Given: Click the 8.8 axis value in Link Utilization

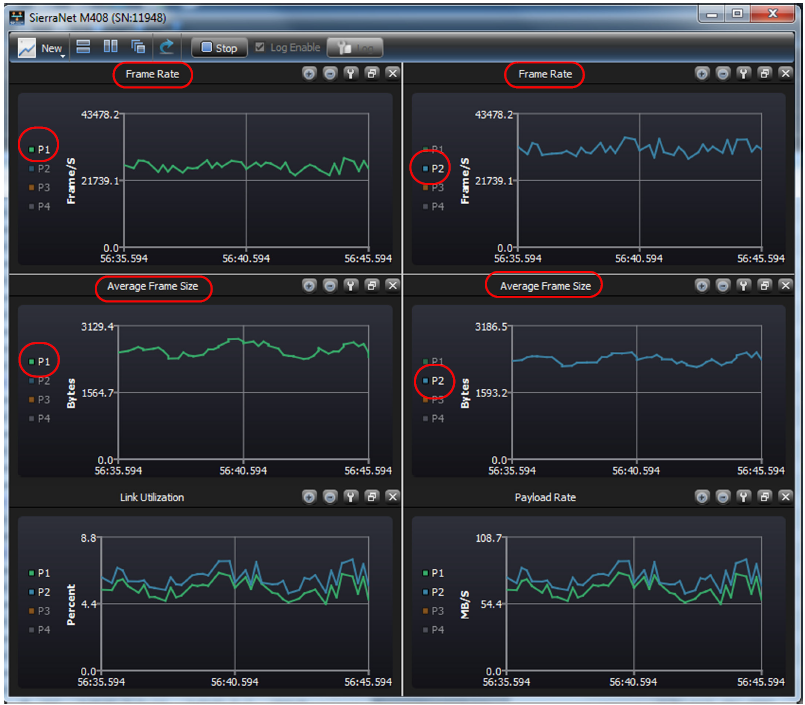Looking at the screenshot, I should point(88,538).
